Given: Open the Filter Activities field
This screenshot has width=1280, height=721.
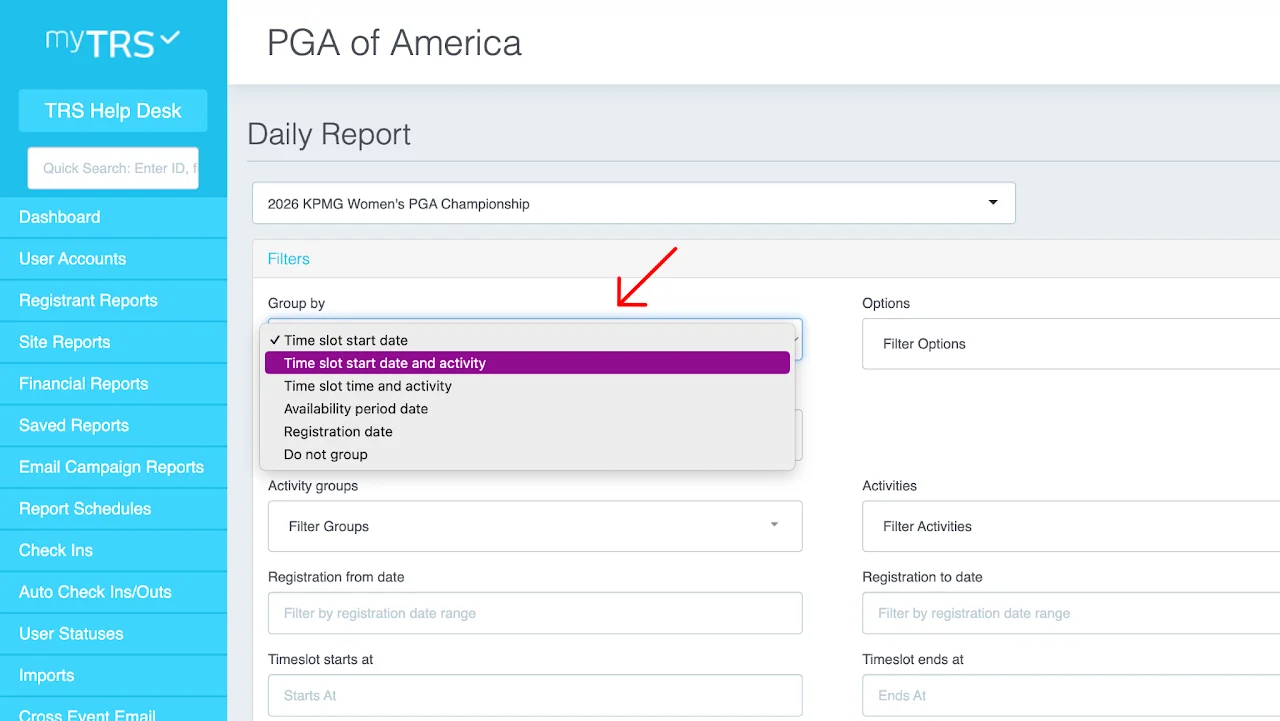Looking at the screenshot, I should coord(1071,526).
